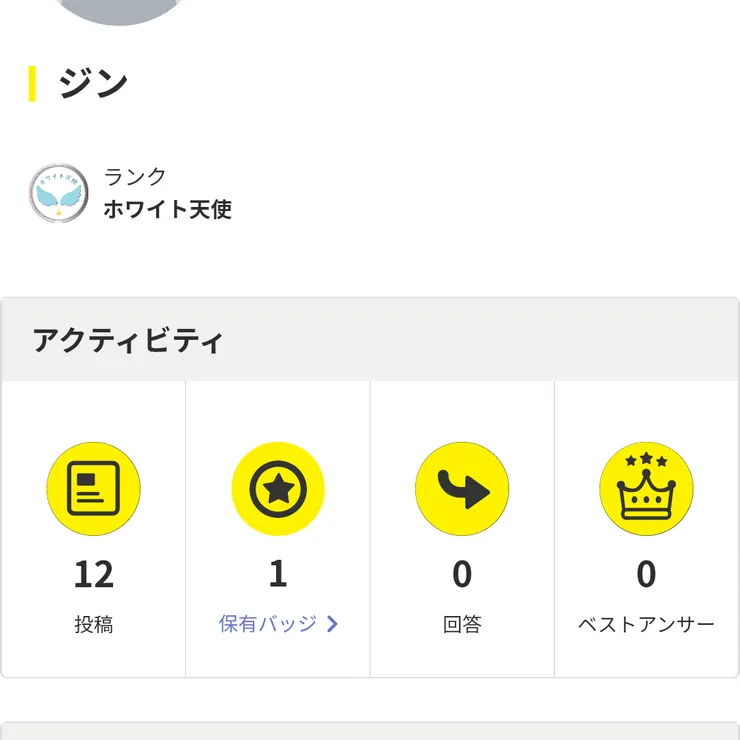Viewport: 740px width, 740px height.
Task: Expand 保有バッジ using the chevron arrow
Action: click(x=332, y=624)
